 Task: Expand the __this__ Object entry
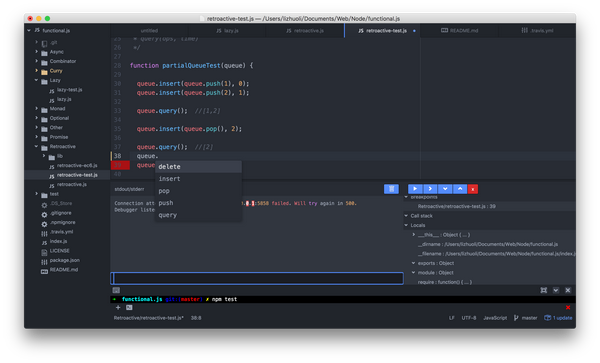click(x=414, y=235)
